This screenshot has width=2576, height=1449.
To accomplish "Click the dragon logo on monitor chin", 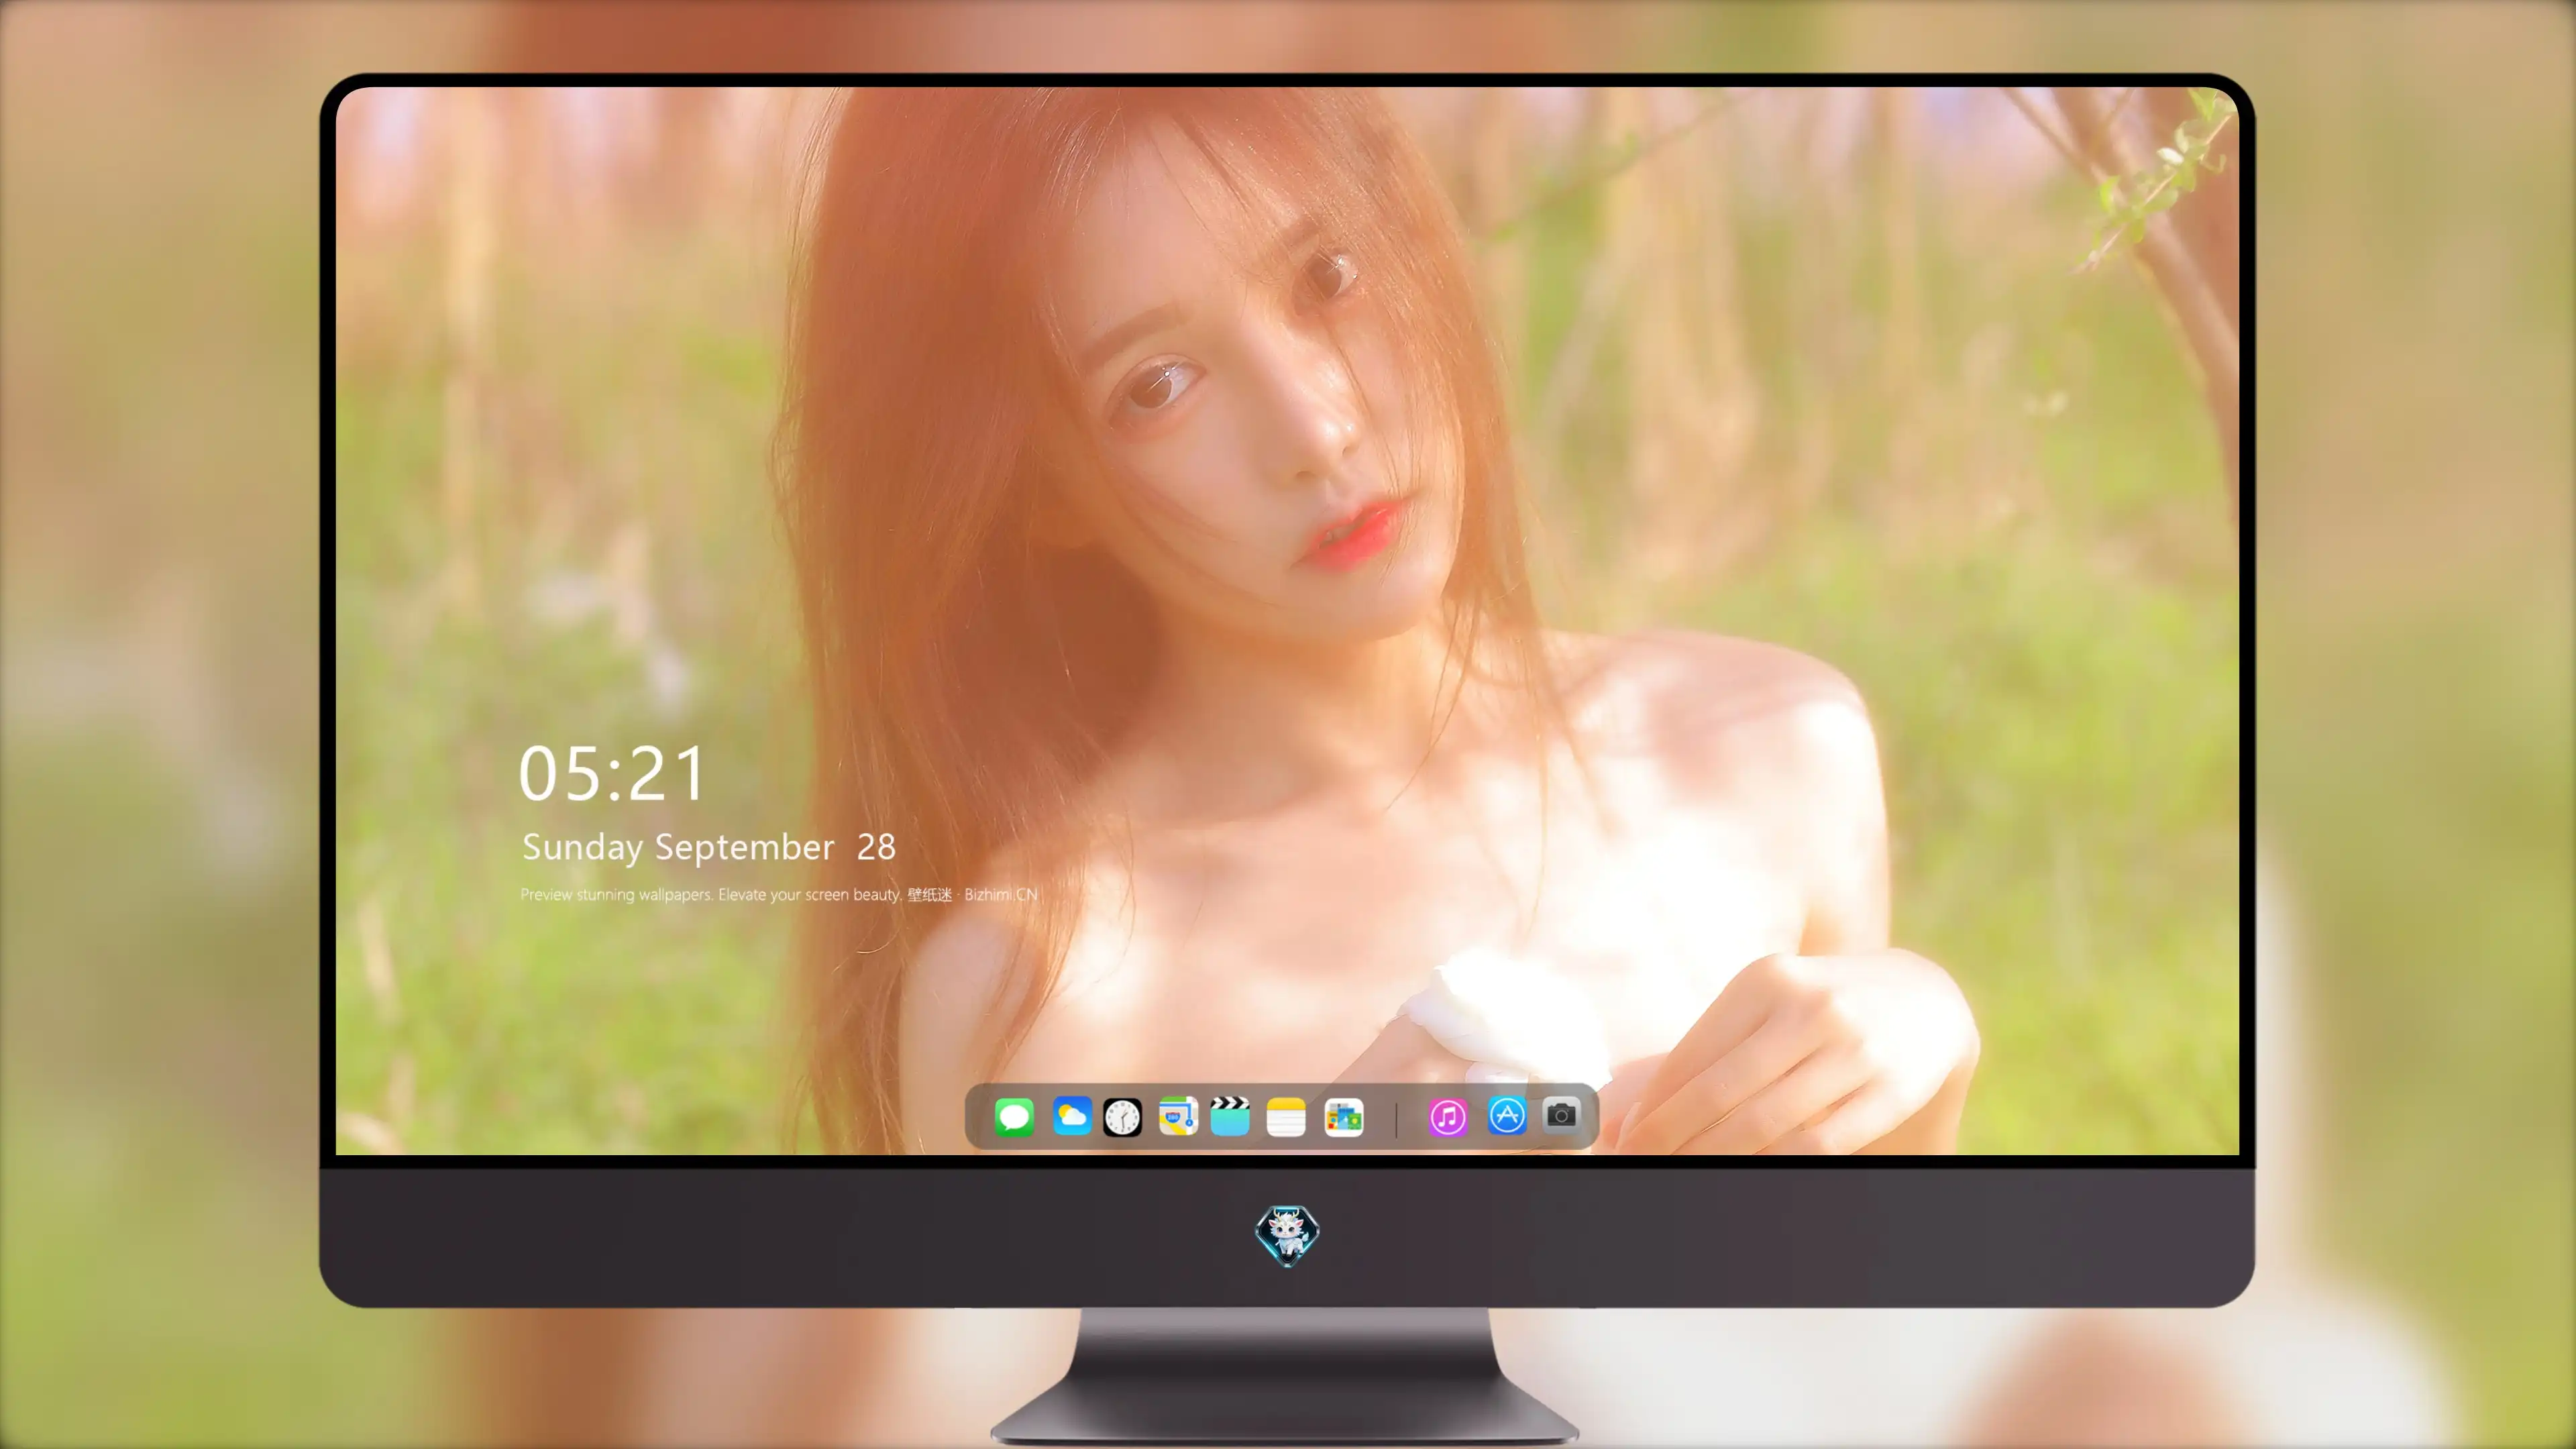I will click(1287, 1235).
